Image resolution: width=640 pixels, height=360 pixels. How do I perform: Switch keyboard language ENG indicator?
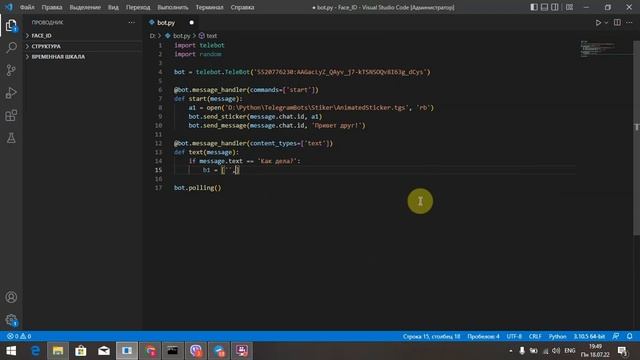(x=569, y=351)
